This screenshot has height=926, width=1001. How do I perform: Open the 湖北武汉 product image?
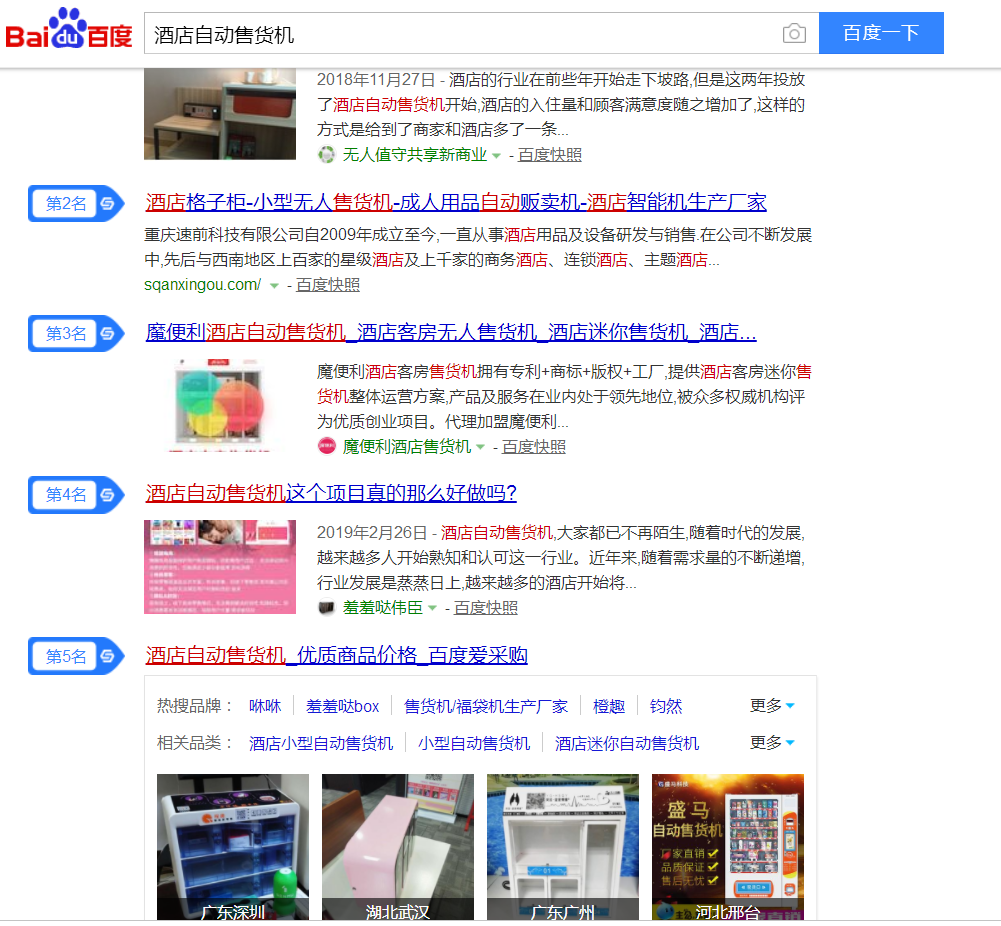tap(398, 847)
